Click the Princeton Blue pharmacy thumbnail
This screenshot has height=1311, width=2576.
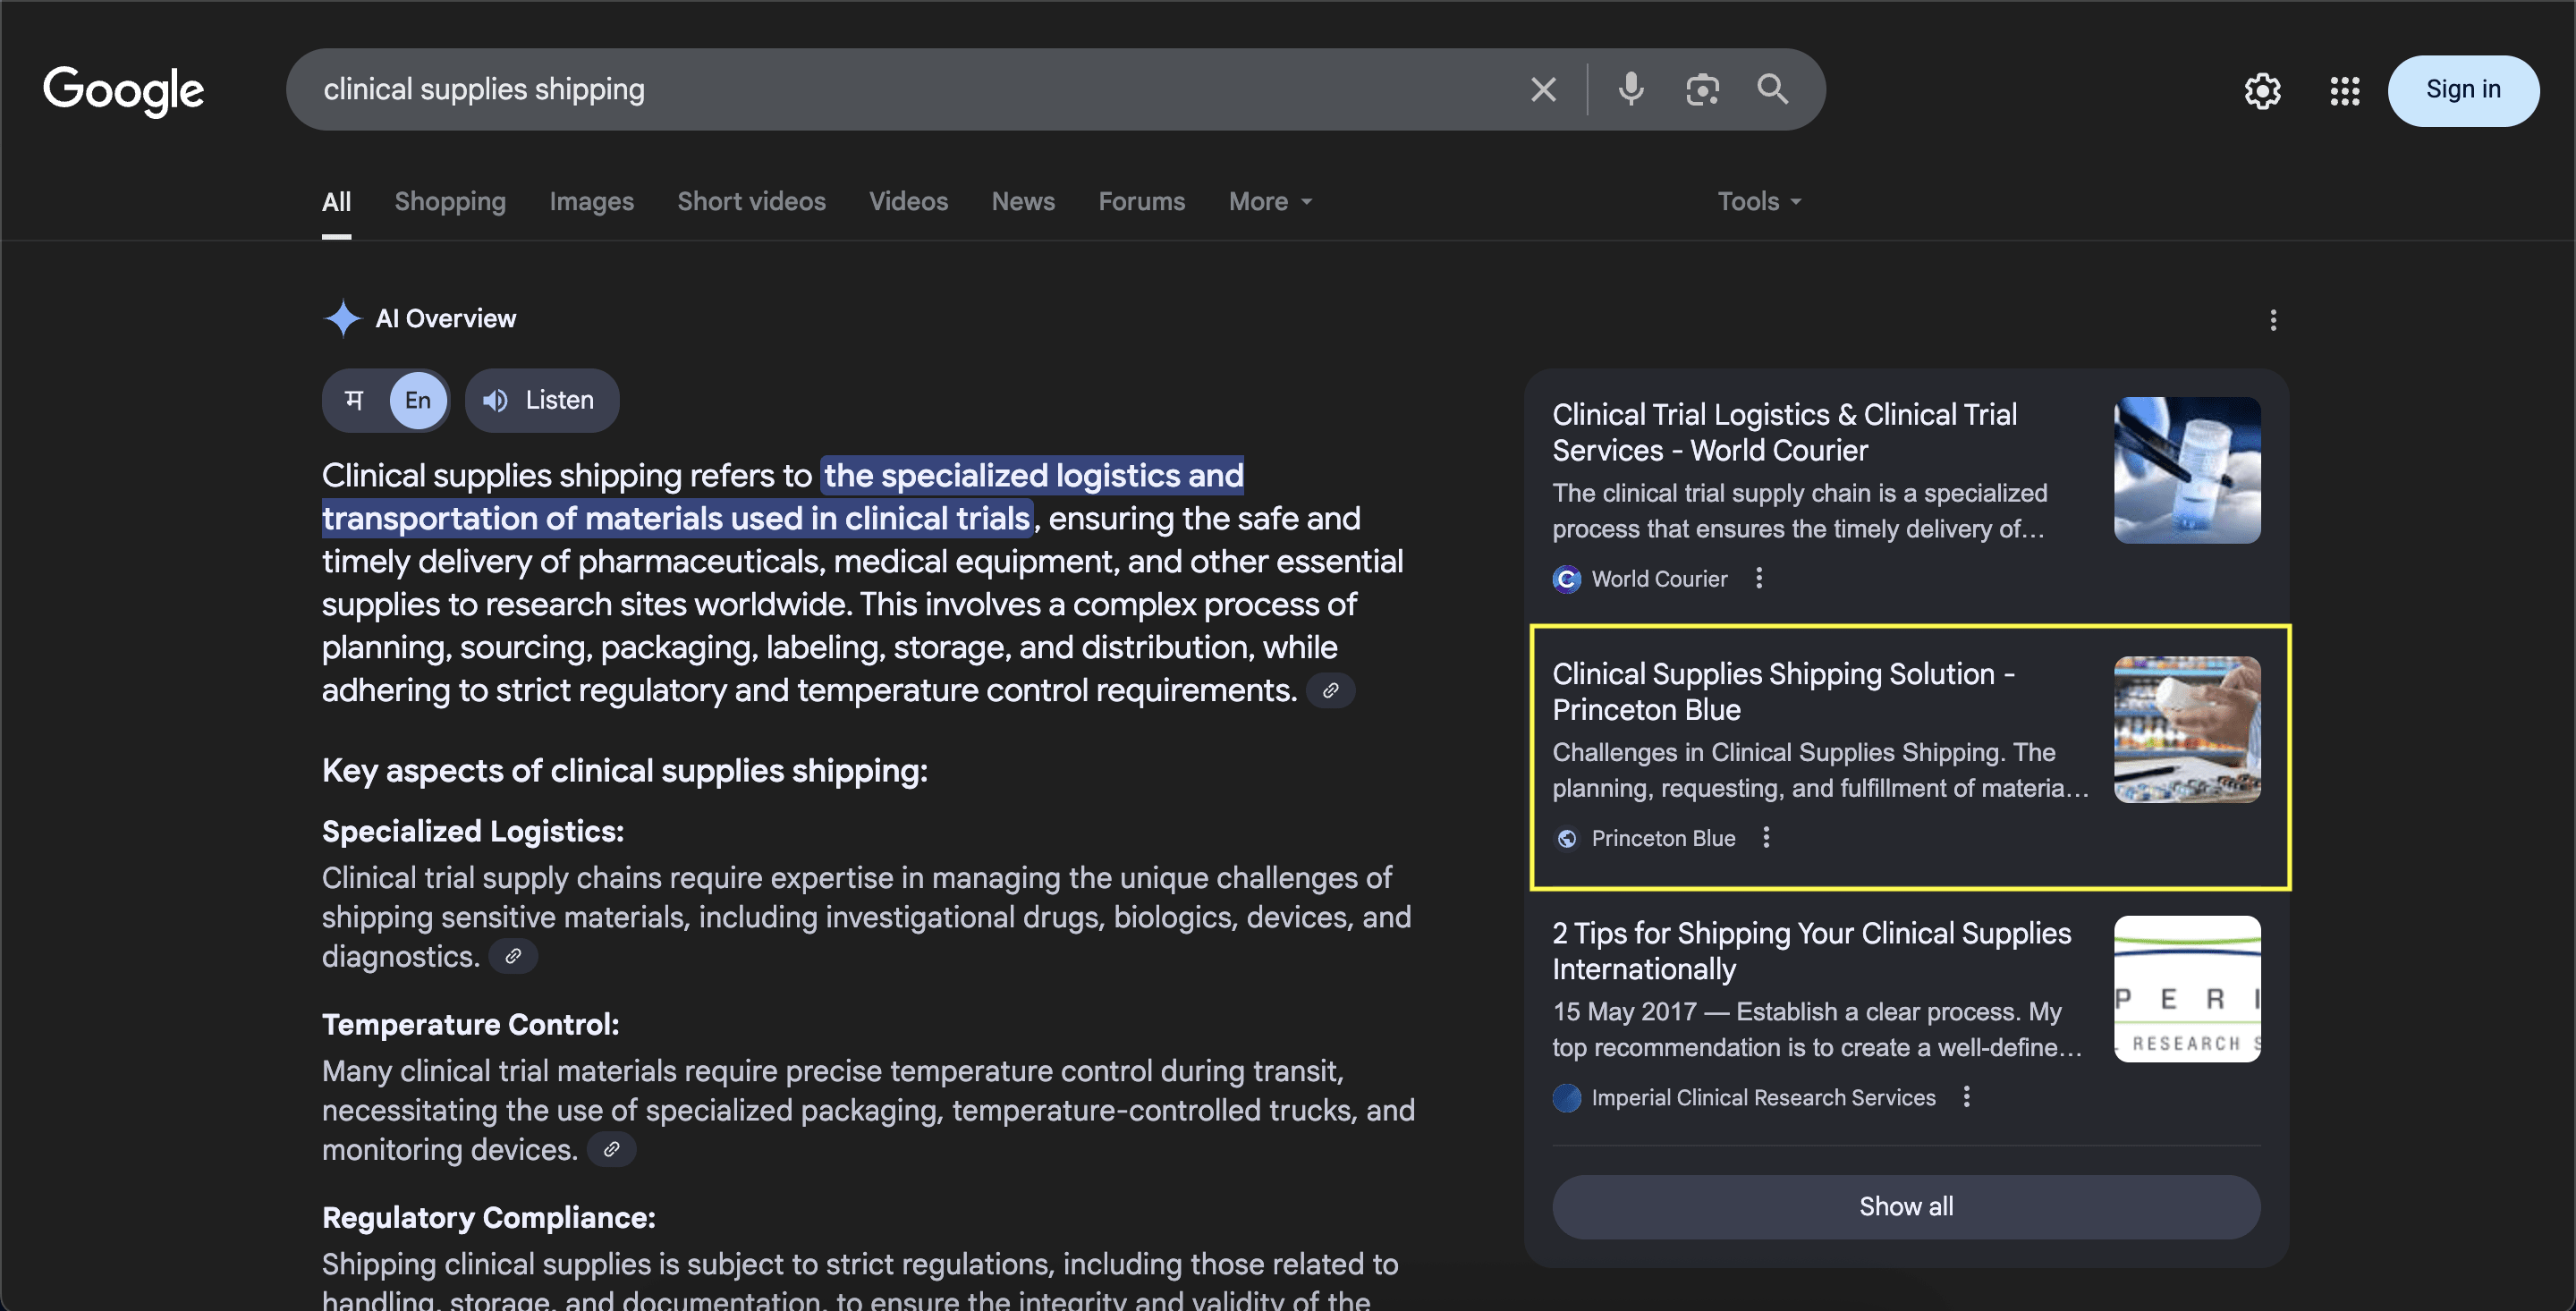point(2186,730)
